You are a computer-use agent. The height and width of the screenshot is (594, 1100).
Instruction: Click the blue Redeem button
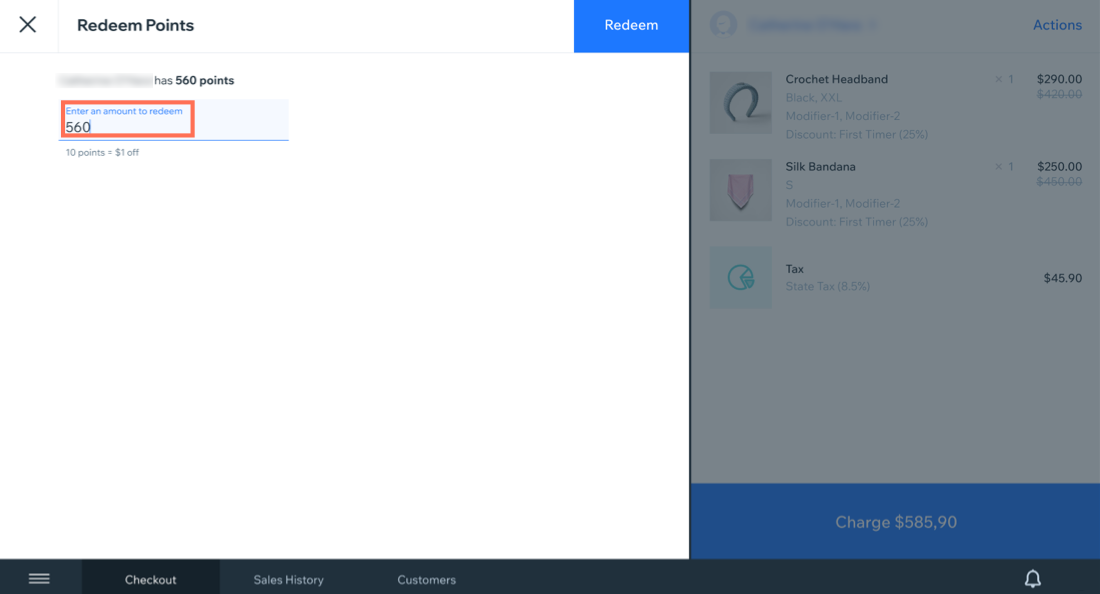(x=631, y=25)
